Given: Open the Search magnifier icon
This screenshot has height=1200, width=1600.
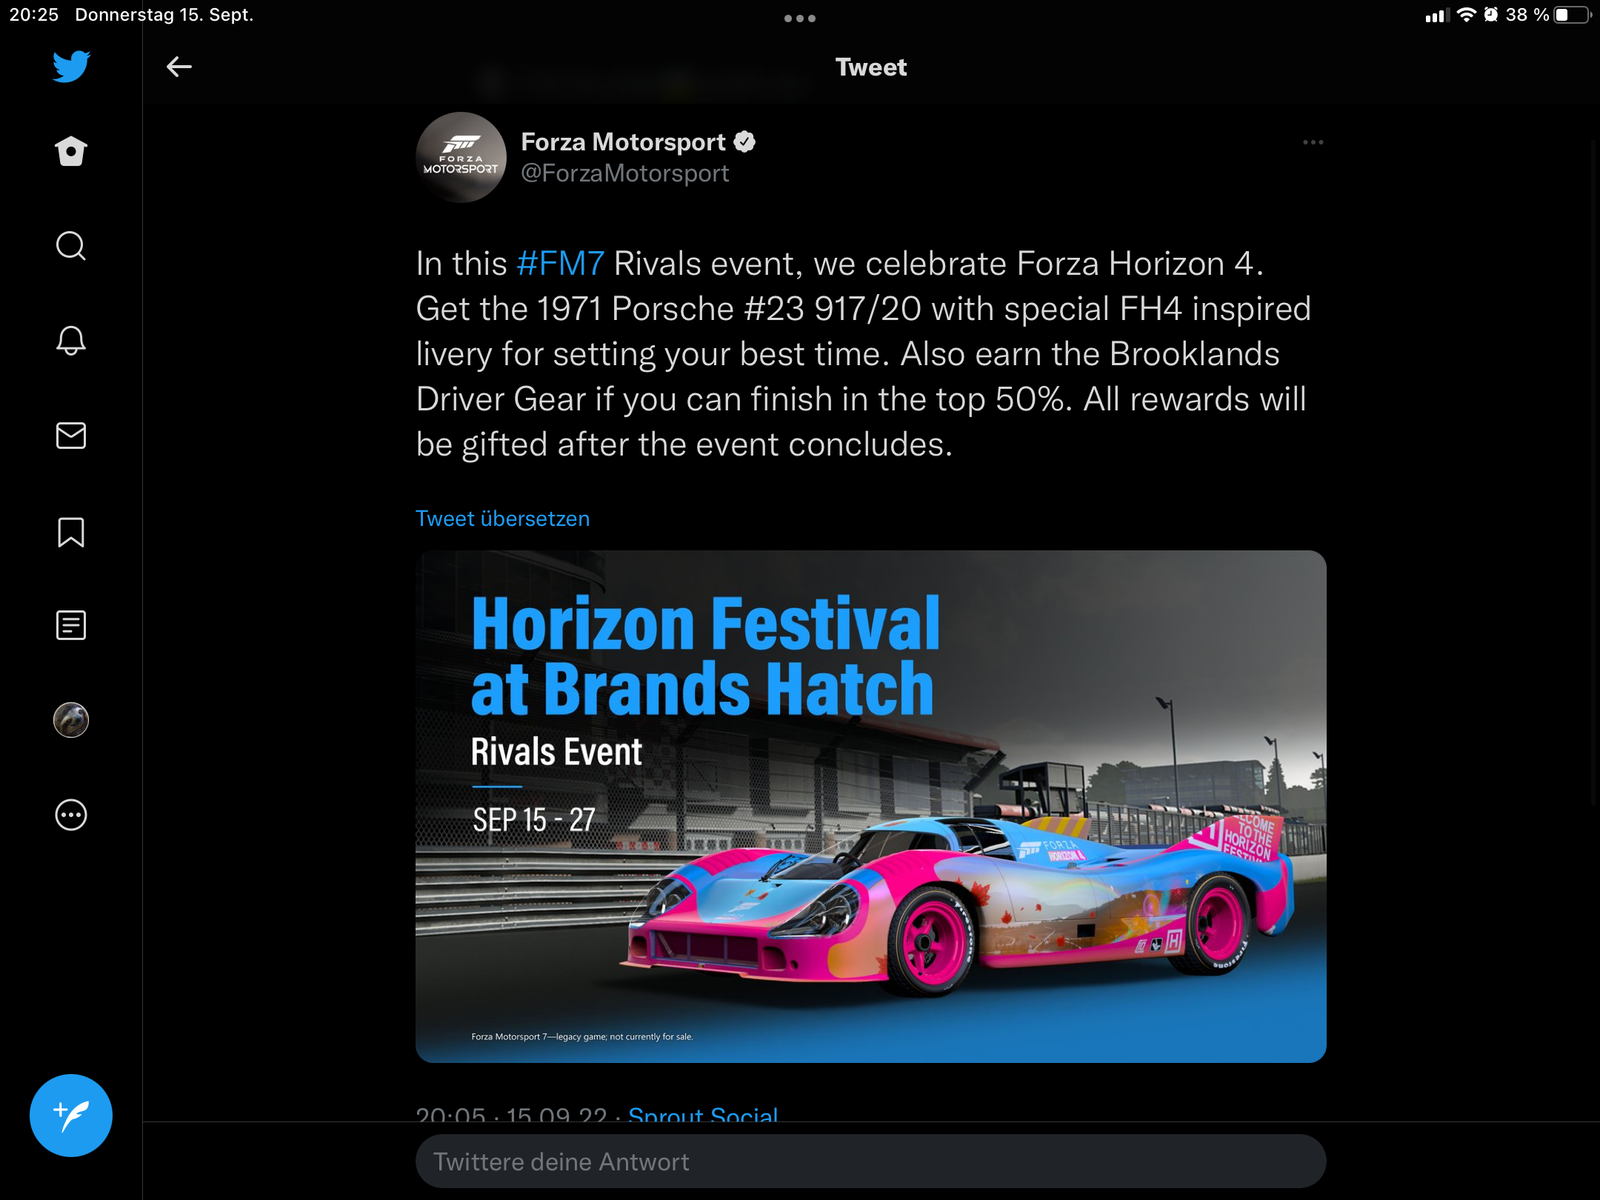Looking at the screenshot, I should click(x=71, y=245).
